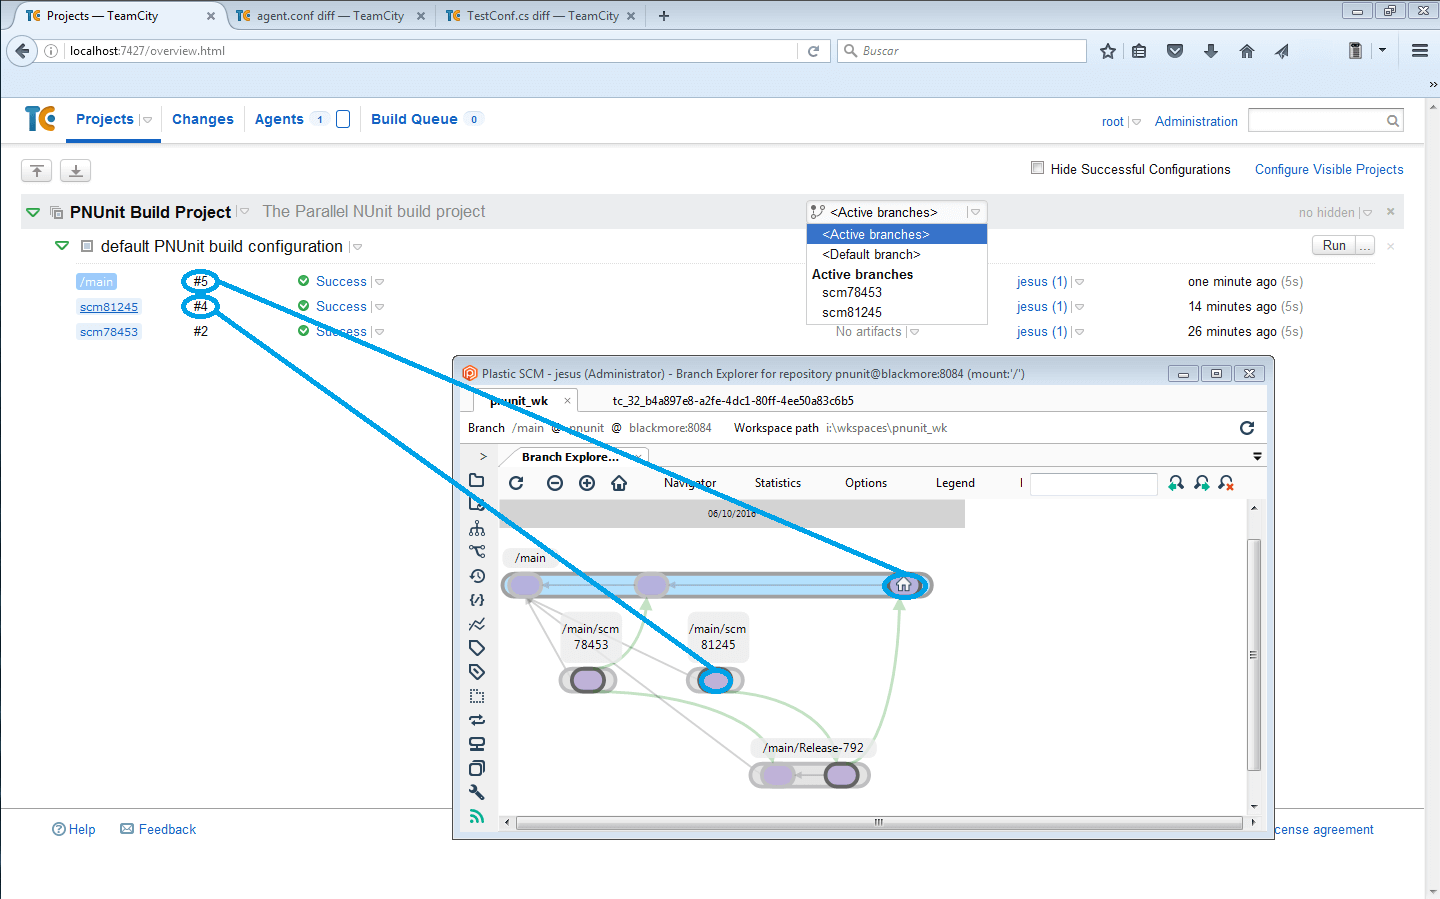Open the Configure Visible Projects link
The width and height of the screenshot is (1440, 899).
1328,169
